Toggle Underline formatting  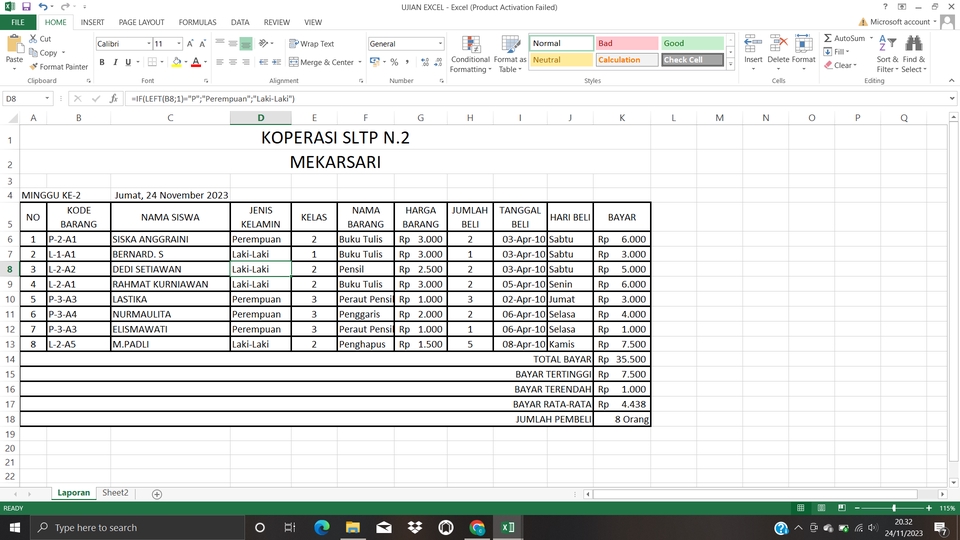[x=128, y=62]
